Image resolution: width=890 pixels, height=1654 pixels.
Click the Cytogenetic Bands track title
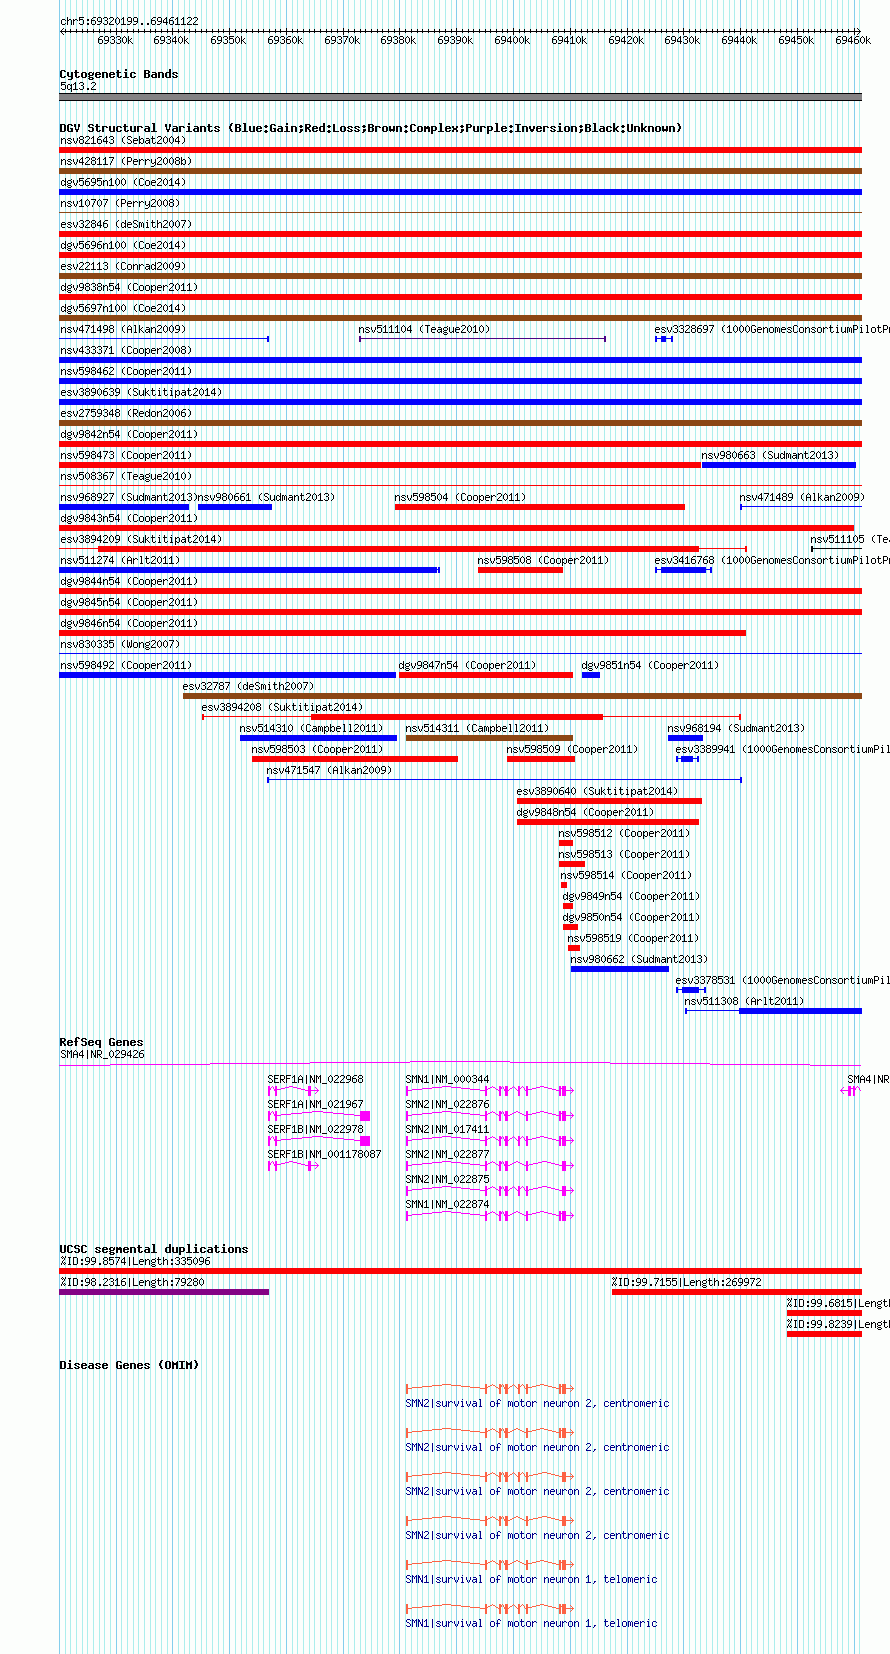point(118,74)
